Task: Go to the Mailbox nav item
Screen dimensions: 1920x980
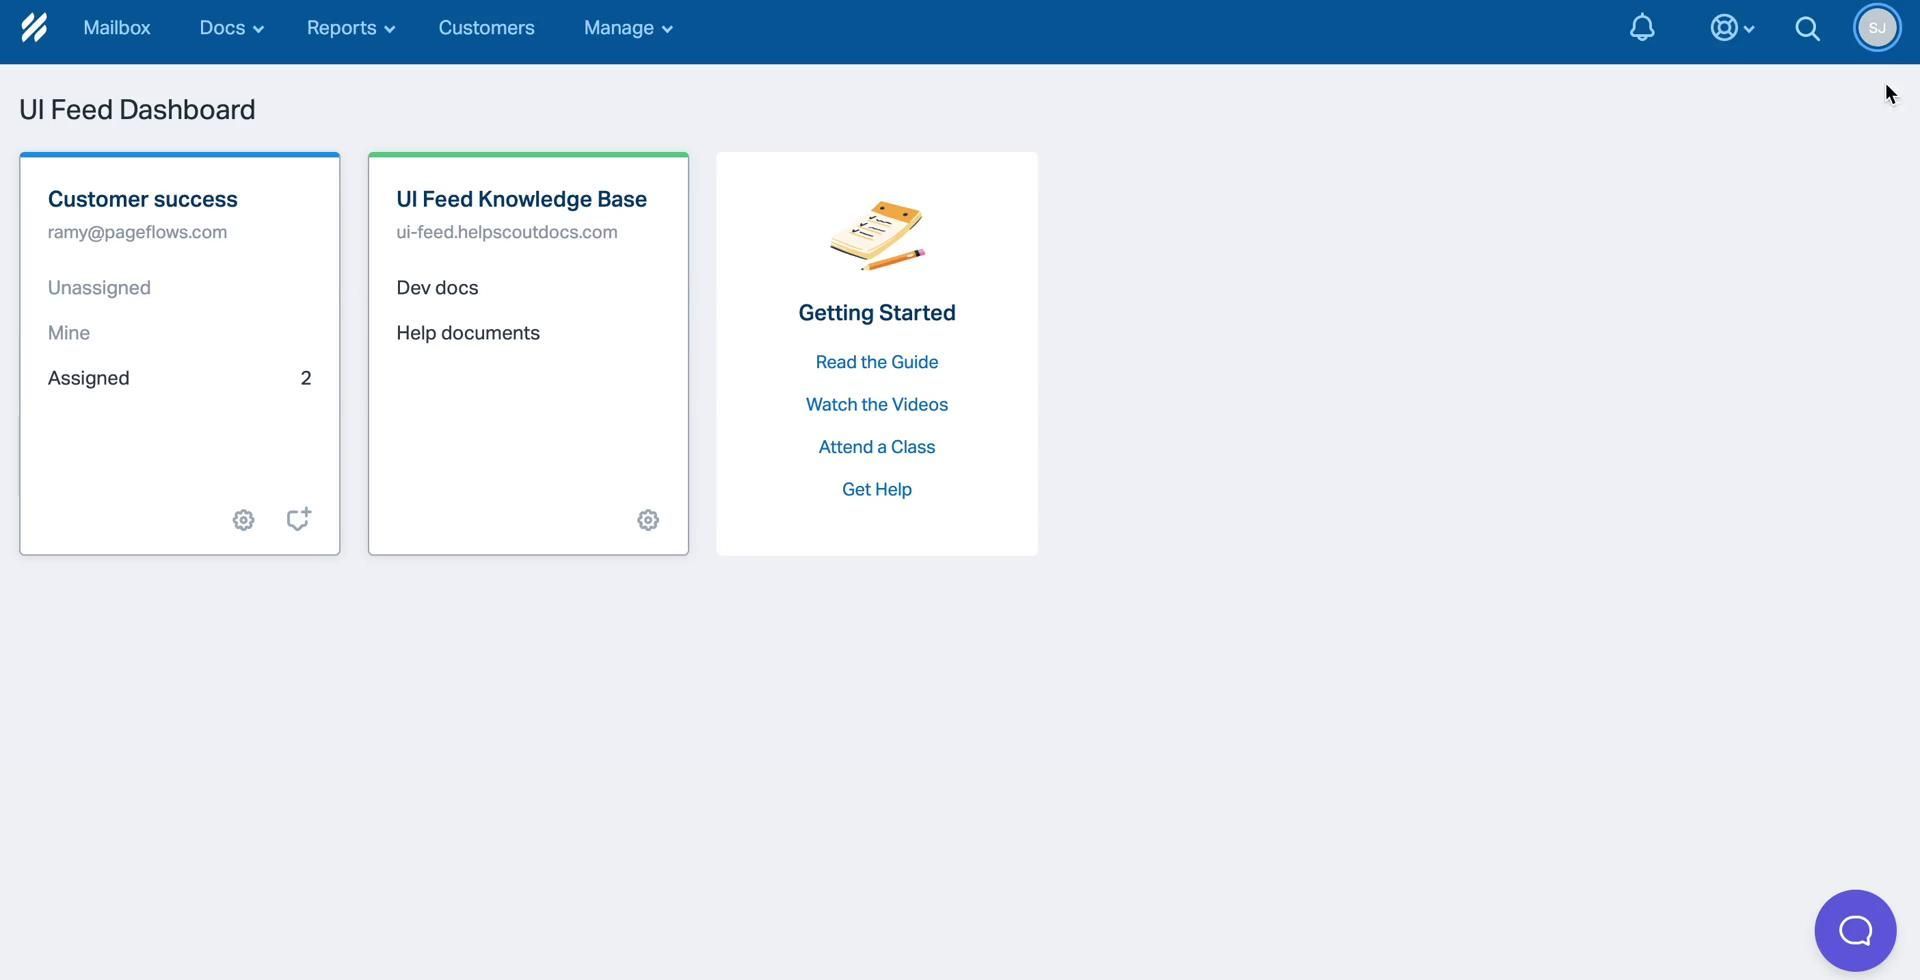Action: pos(117,28)
